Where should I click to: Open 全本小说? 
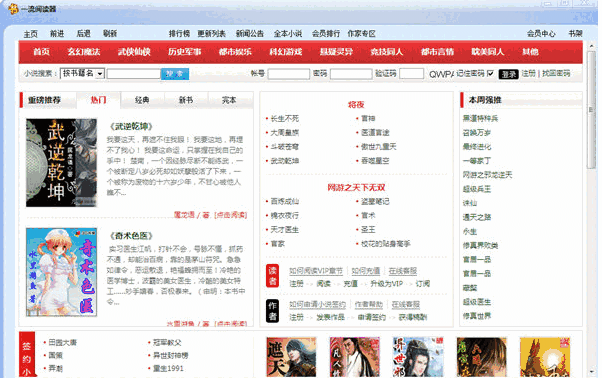click(x=288, y=34)
